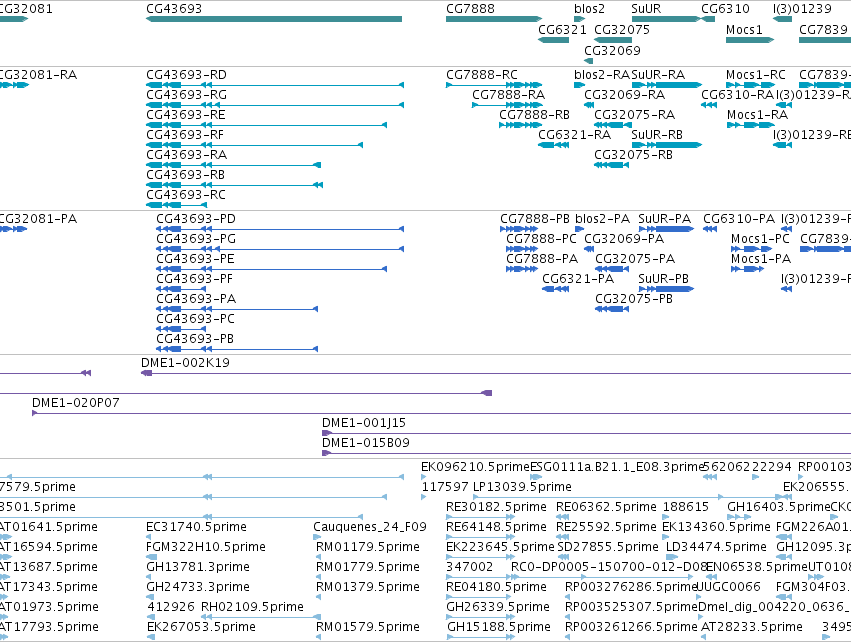Click EST RM01179.5prime
Image resolution: width=851 pixels, height=642 pixels.
point(367,547)
